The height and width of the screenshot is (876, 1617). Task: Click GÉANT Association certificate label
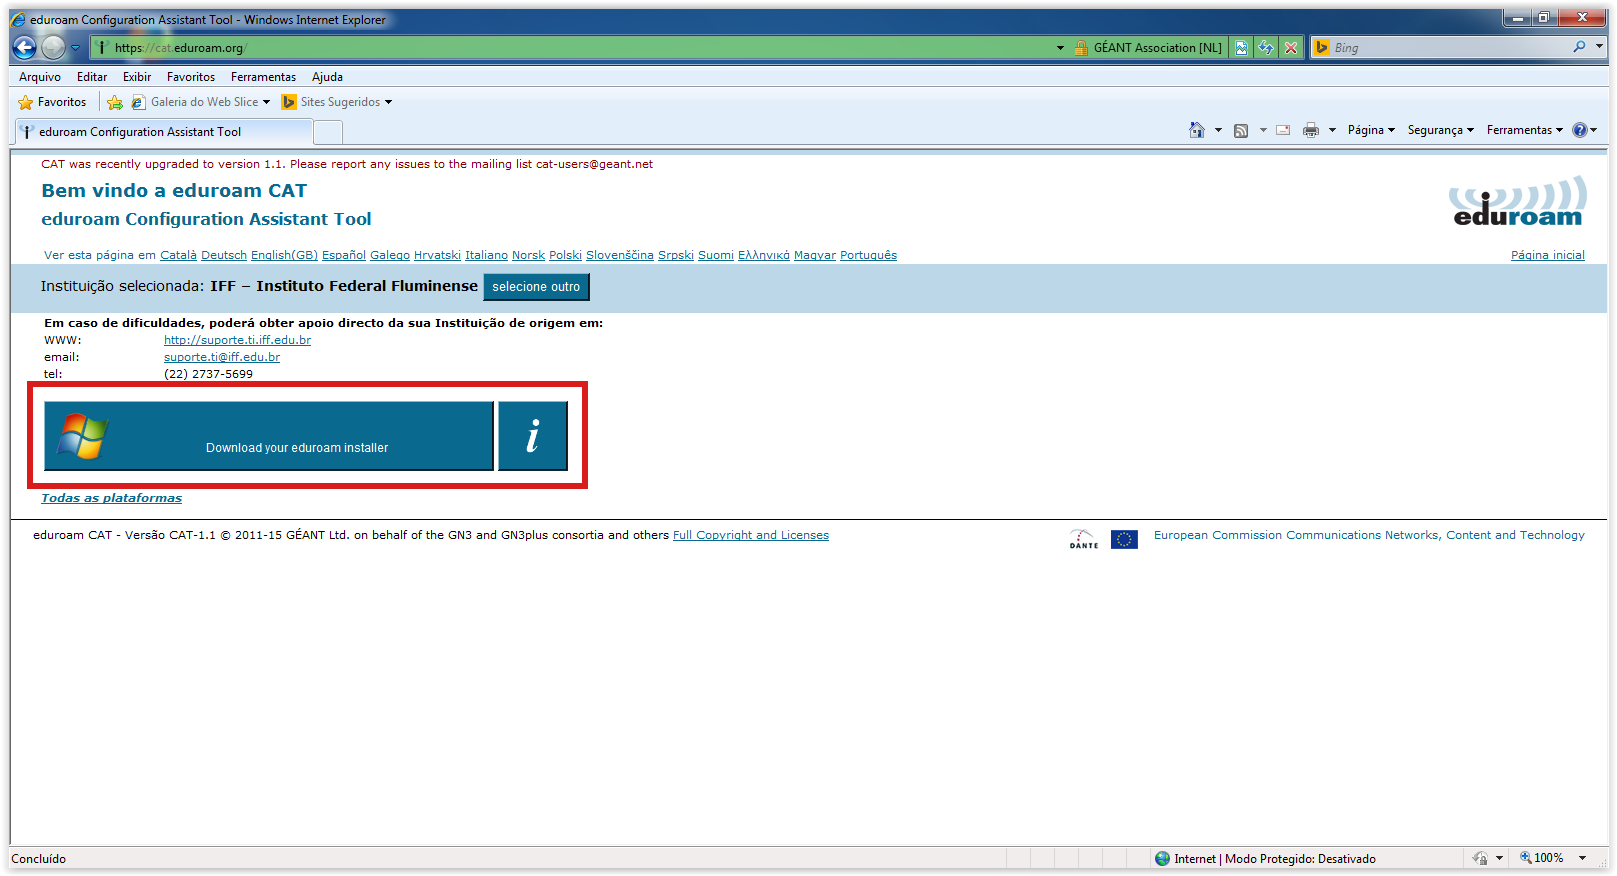1157,47
